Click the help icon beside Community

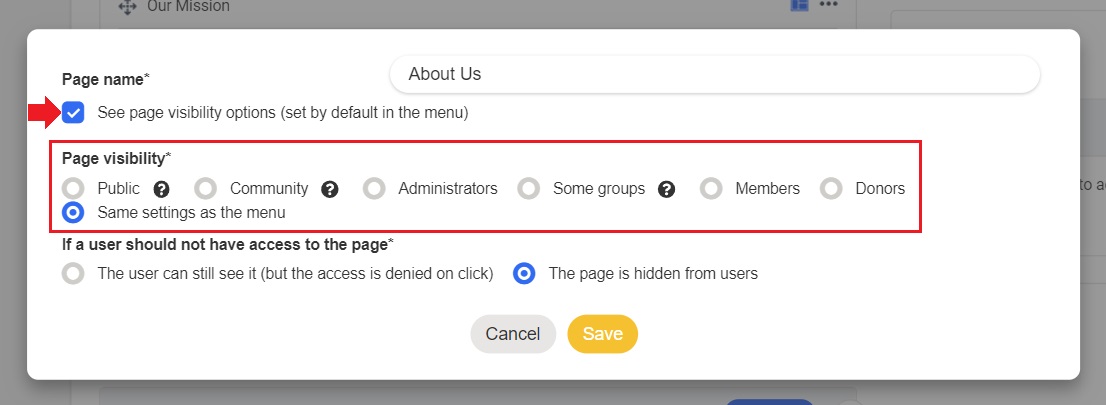point(330,188)
